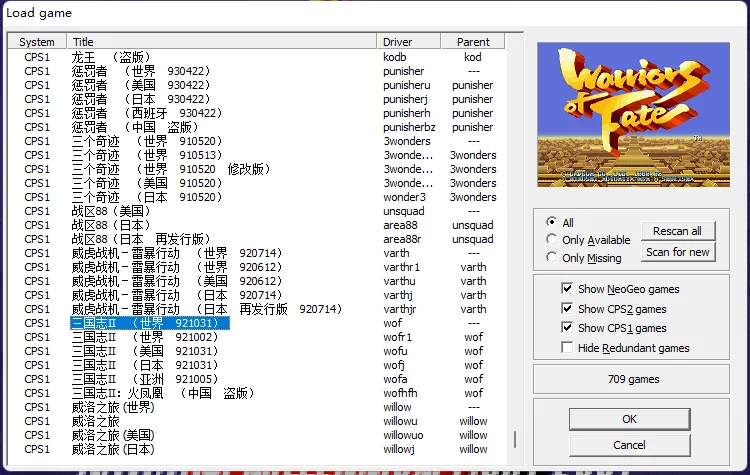Select the punisherh driver row

pyautogui.click(x=256, y=113)
